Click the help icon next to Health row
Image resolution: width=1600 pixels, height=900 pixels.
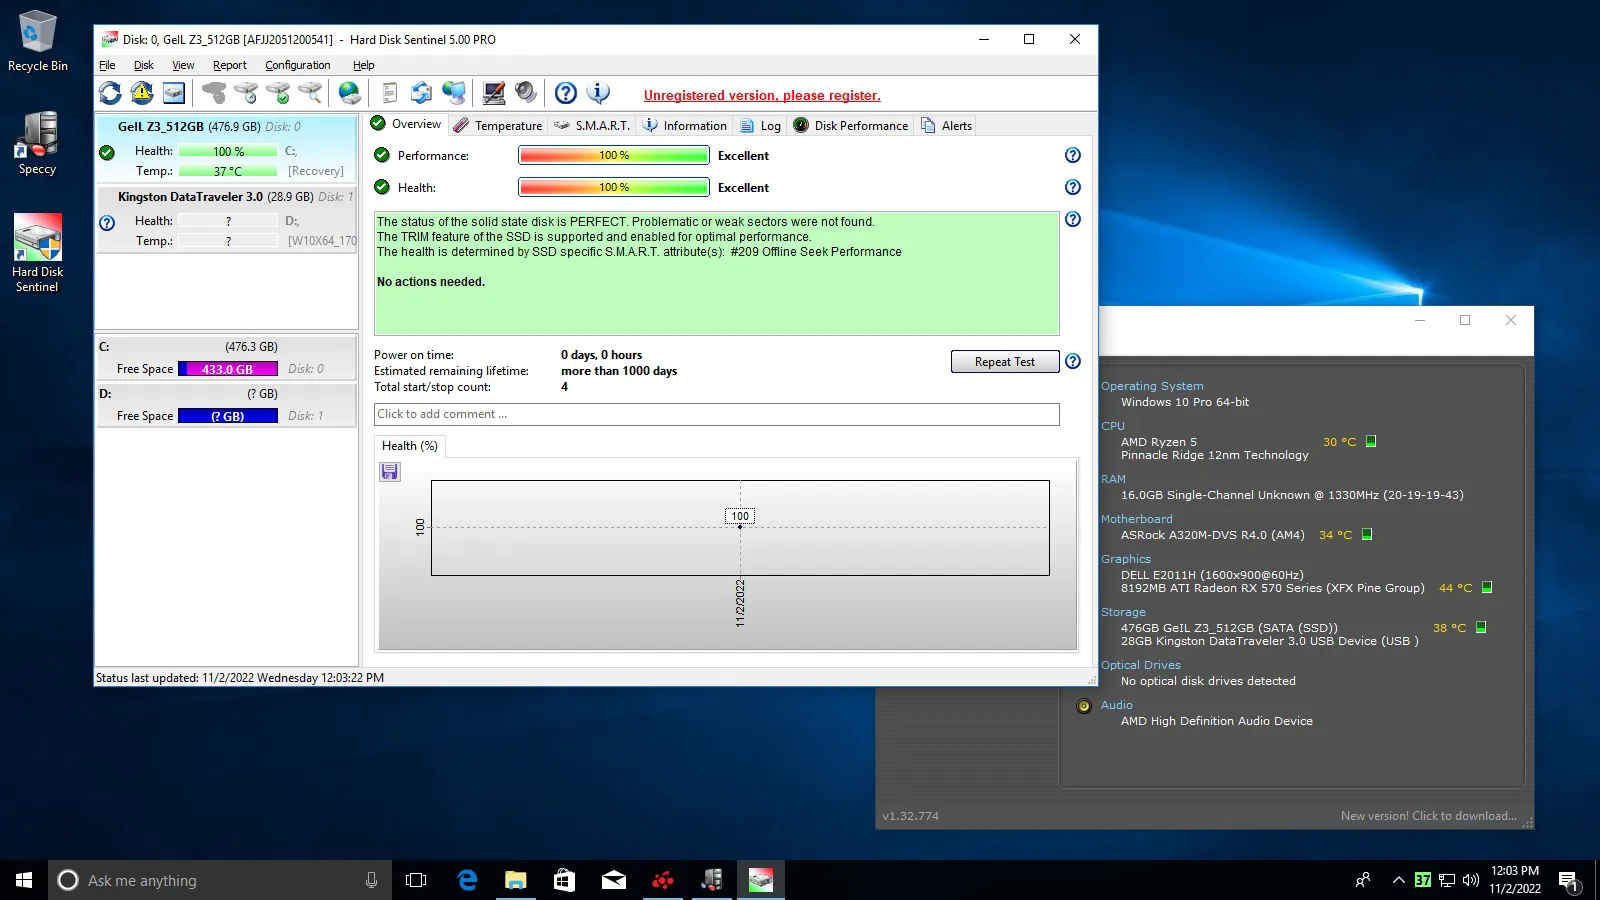point(1073,187)
